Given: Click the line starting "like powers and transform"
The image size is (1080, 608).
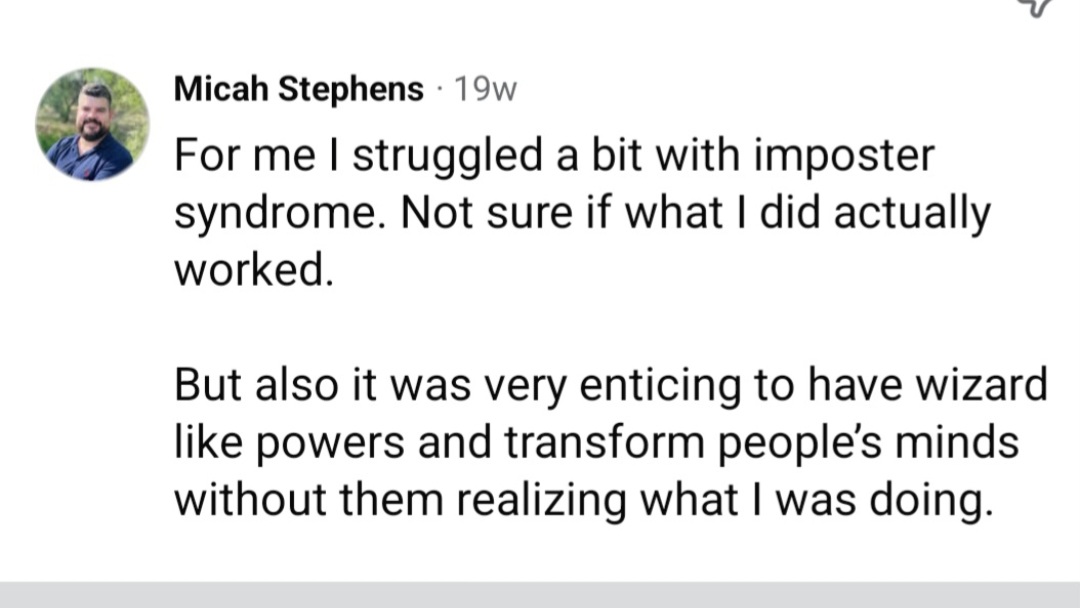Looking at the screenshot, I should pyautogui.click(x=596, y=441).
